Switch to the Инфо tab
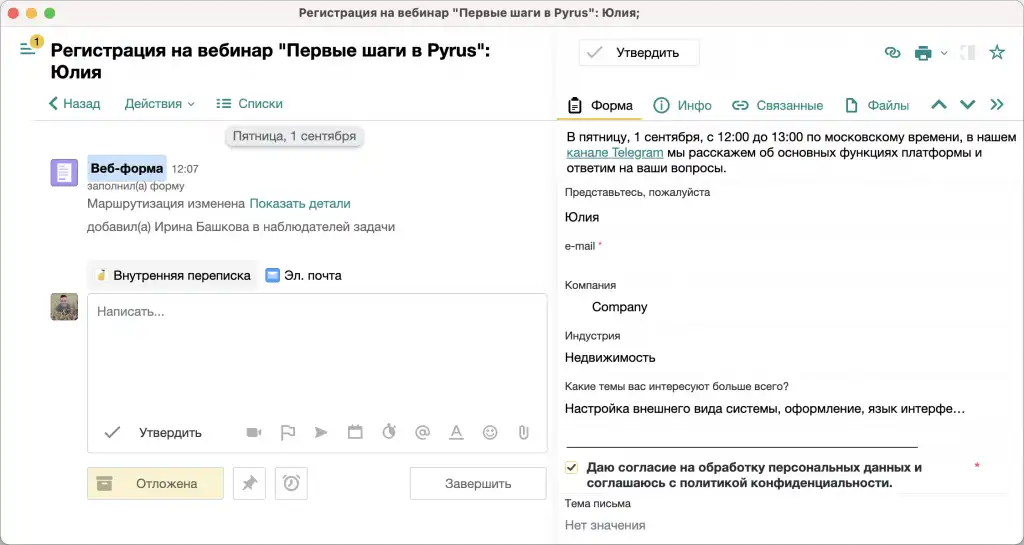 pyautogui.click(x=682, y=105)
